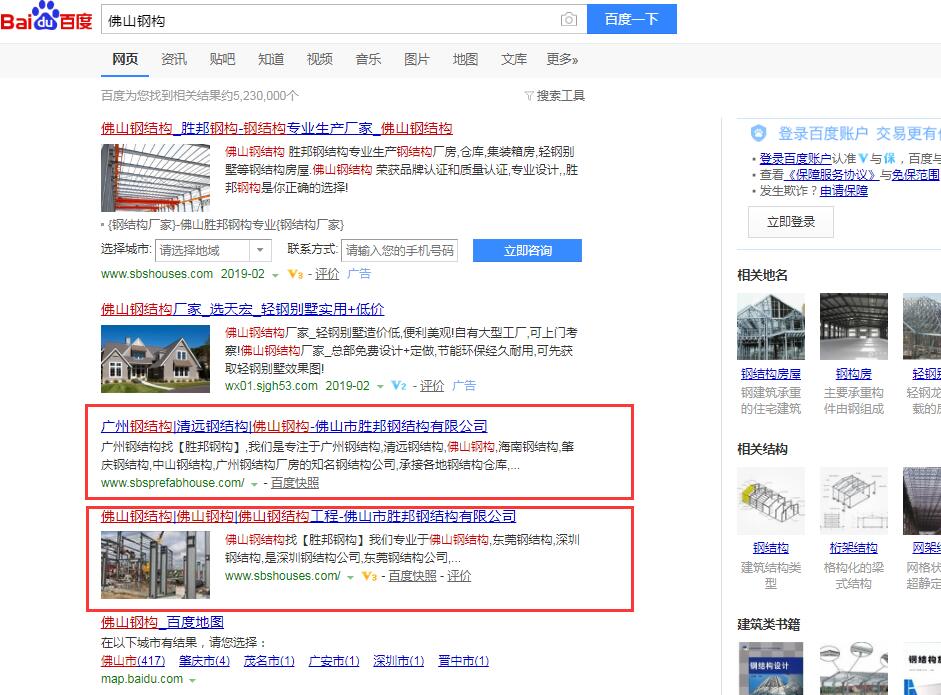Viewport: 941px width, 695px height.
Task: Open the 肇庆市(4) city link
Action: tap(204, 661)
